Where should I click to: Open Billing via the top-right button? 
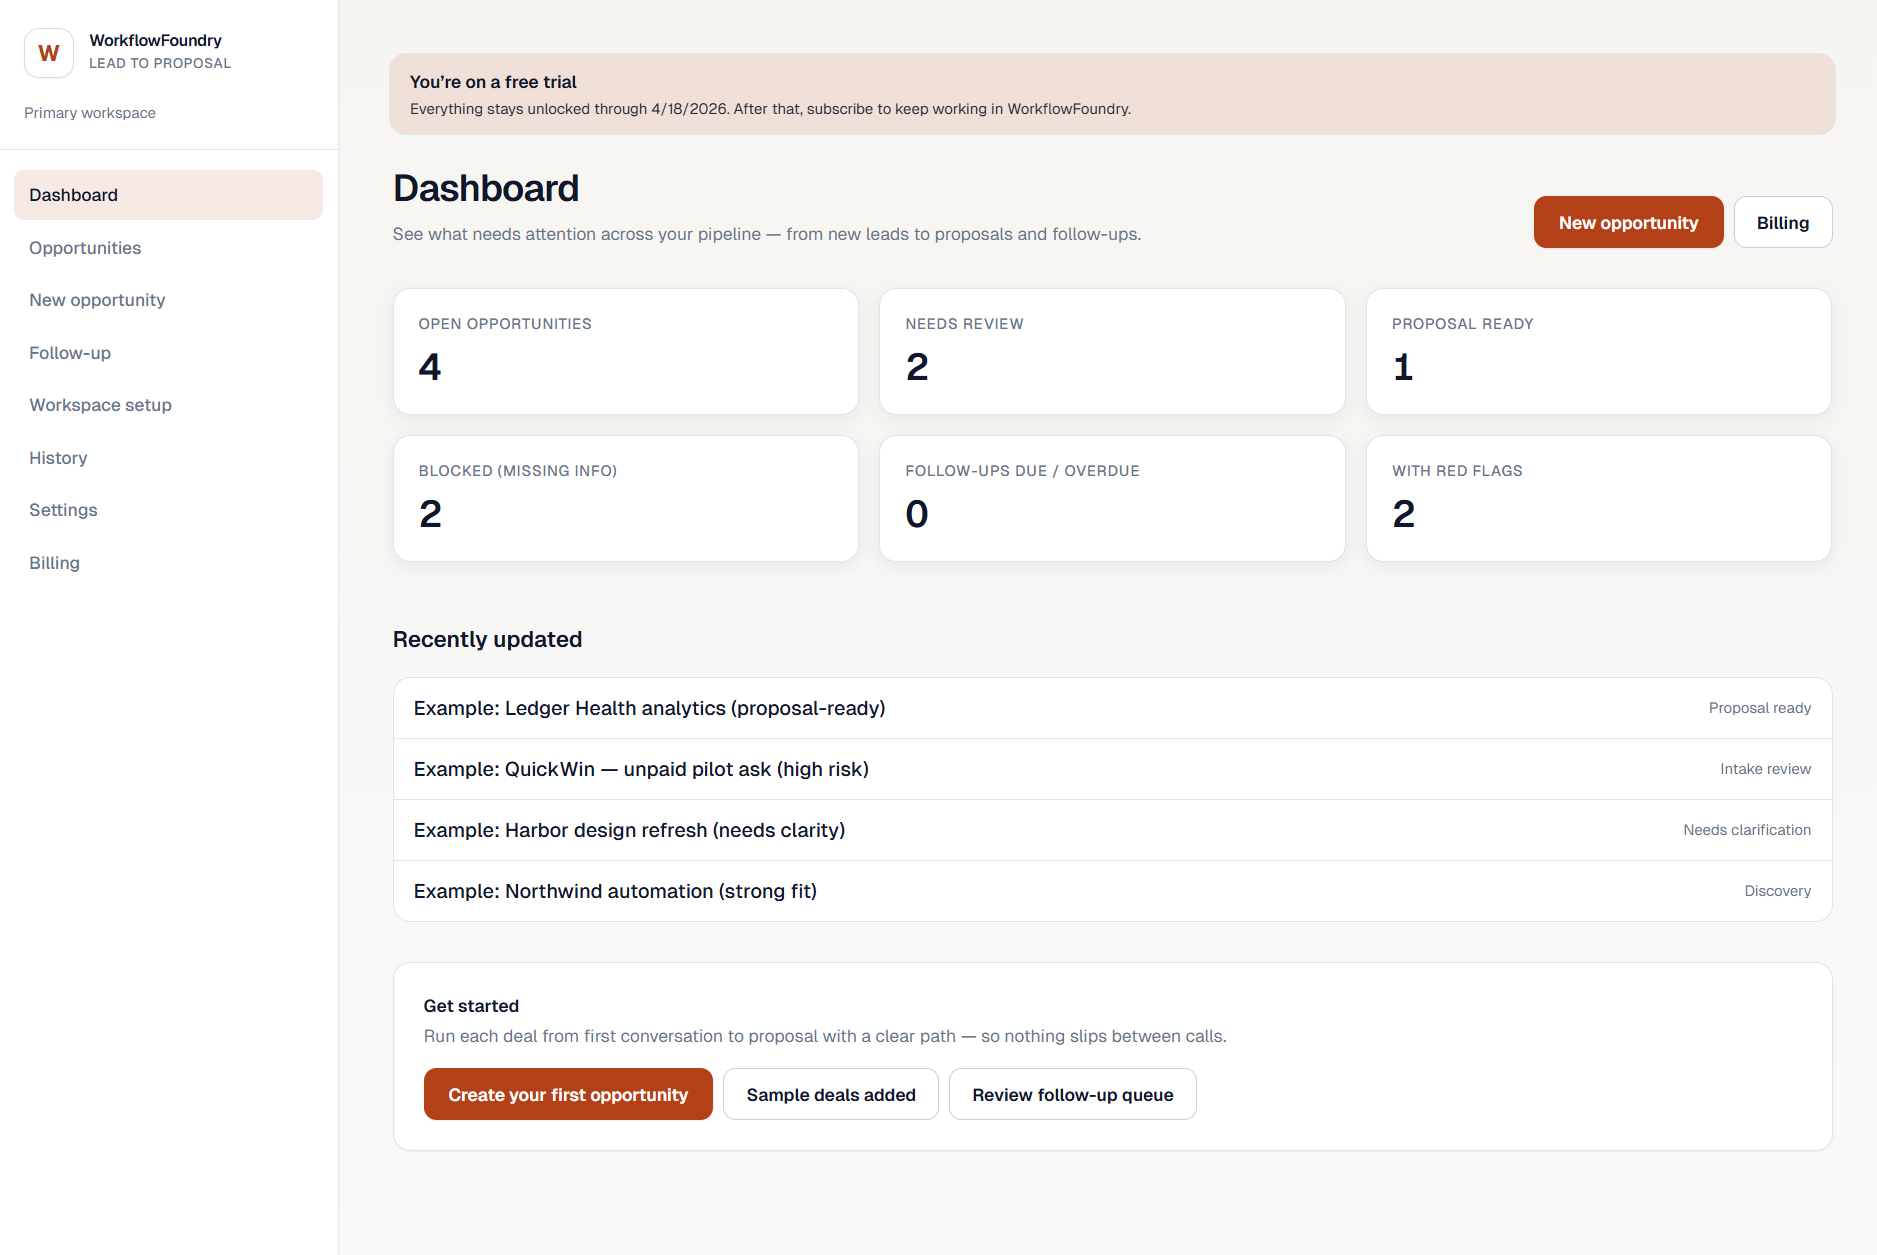tap(1782, 221)
